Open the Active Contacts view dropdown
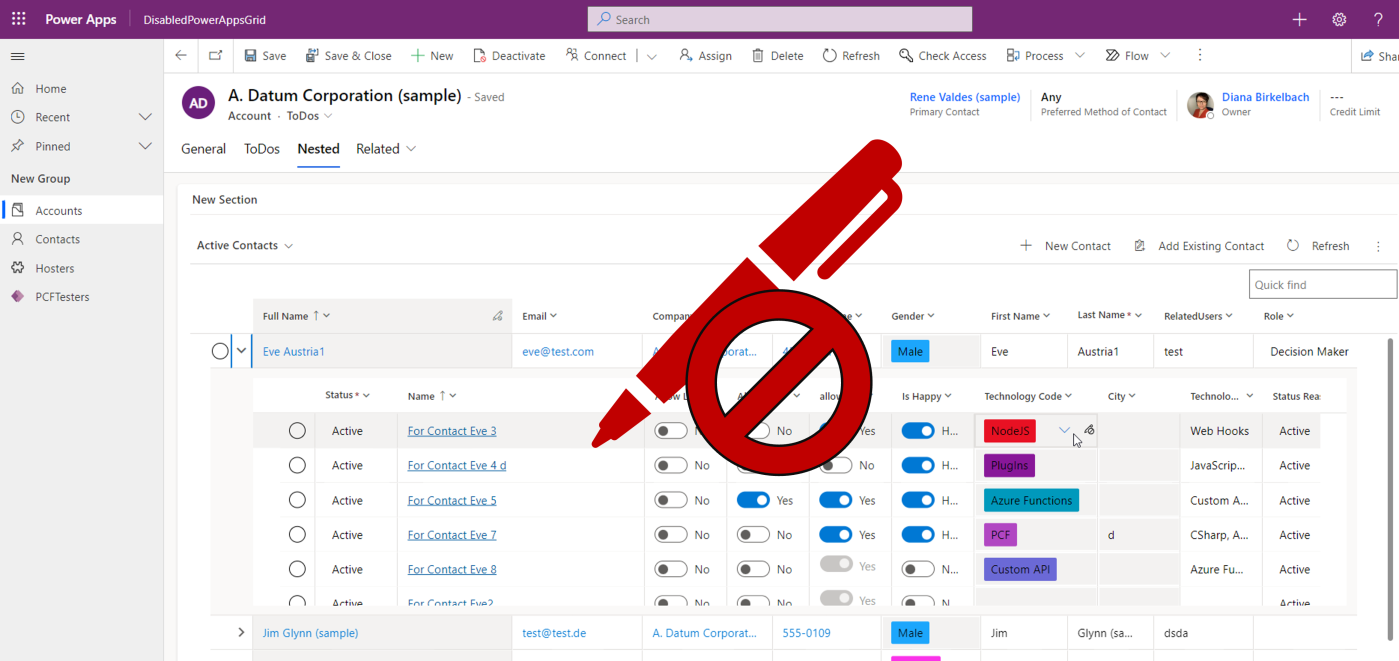1399x661 pixels. (245, 246)
